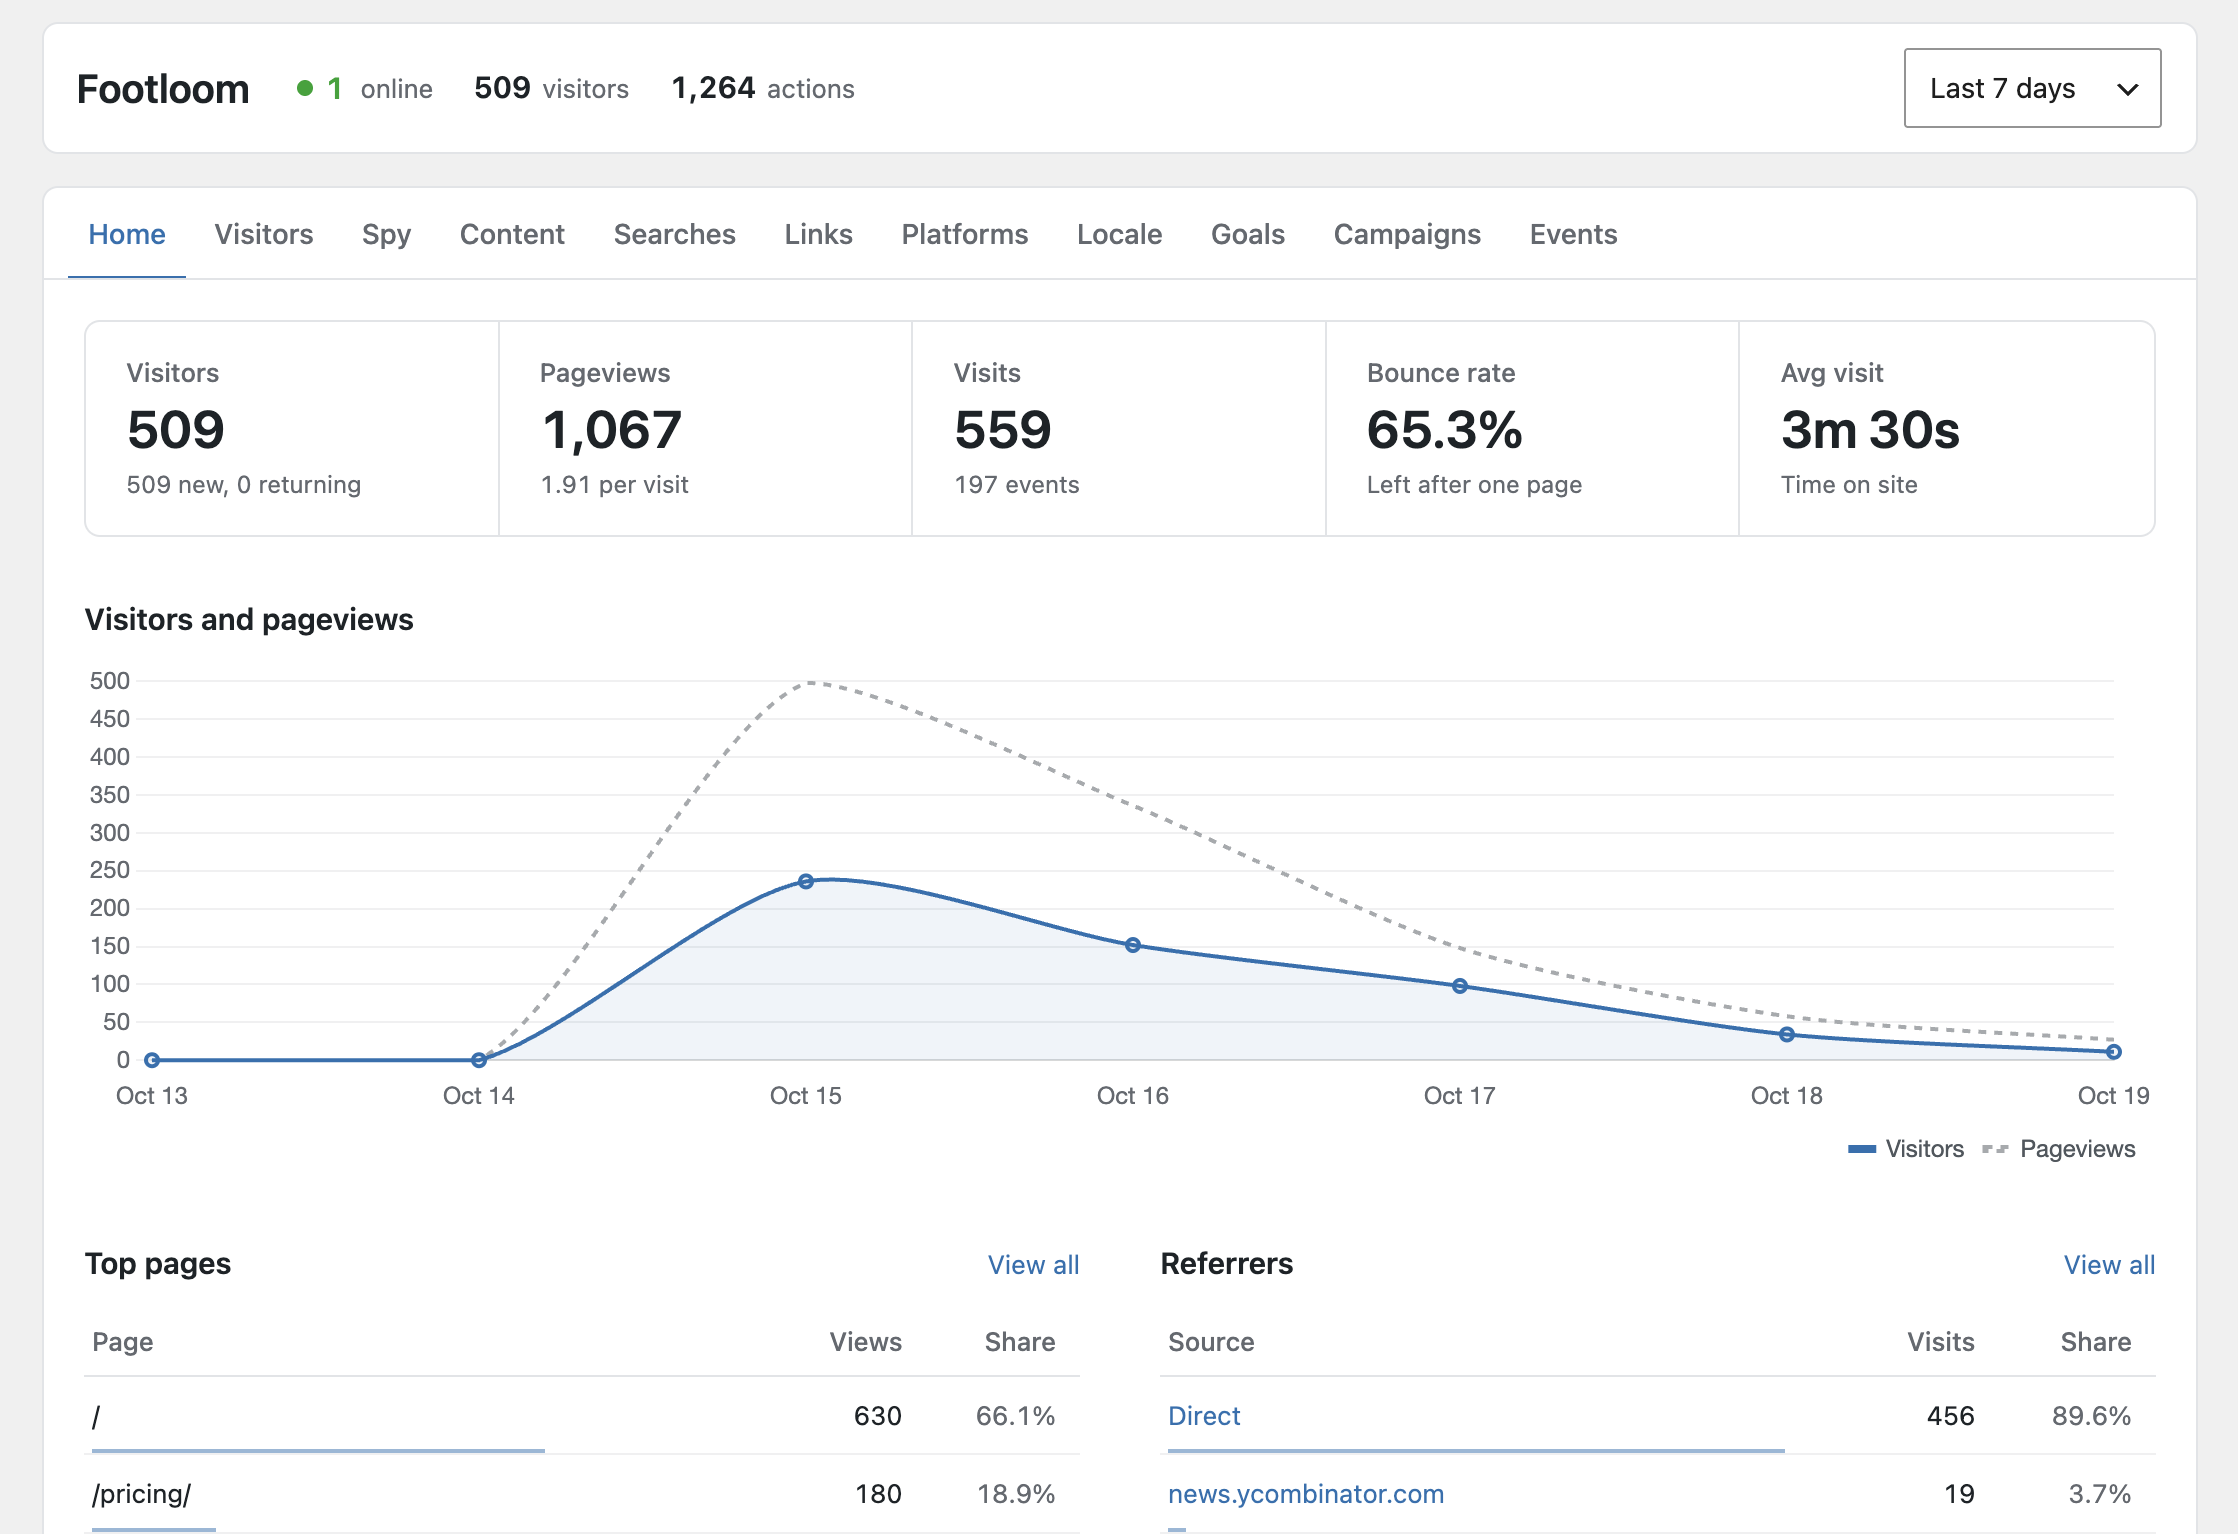Click the 89.6% share for Direct
This screenshot has width=2238, height=1534.
point(2091,1416)
